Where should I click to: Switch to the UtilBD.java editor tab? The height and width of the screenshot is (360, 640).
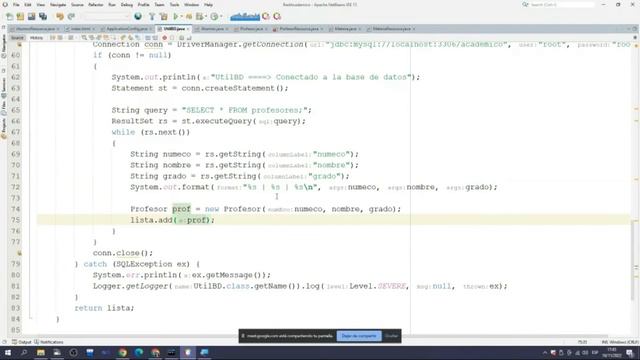tap(174, 29)
